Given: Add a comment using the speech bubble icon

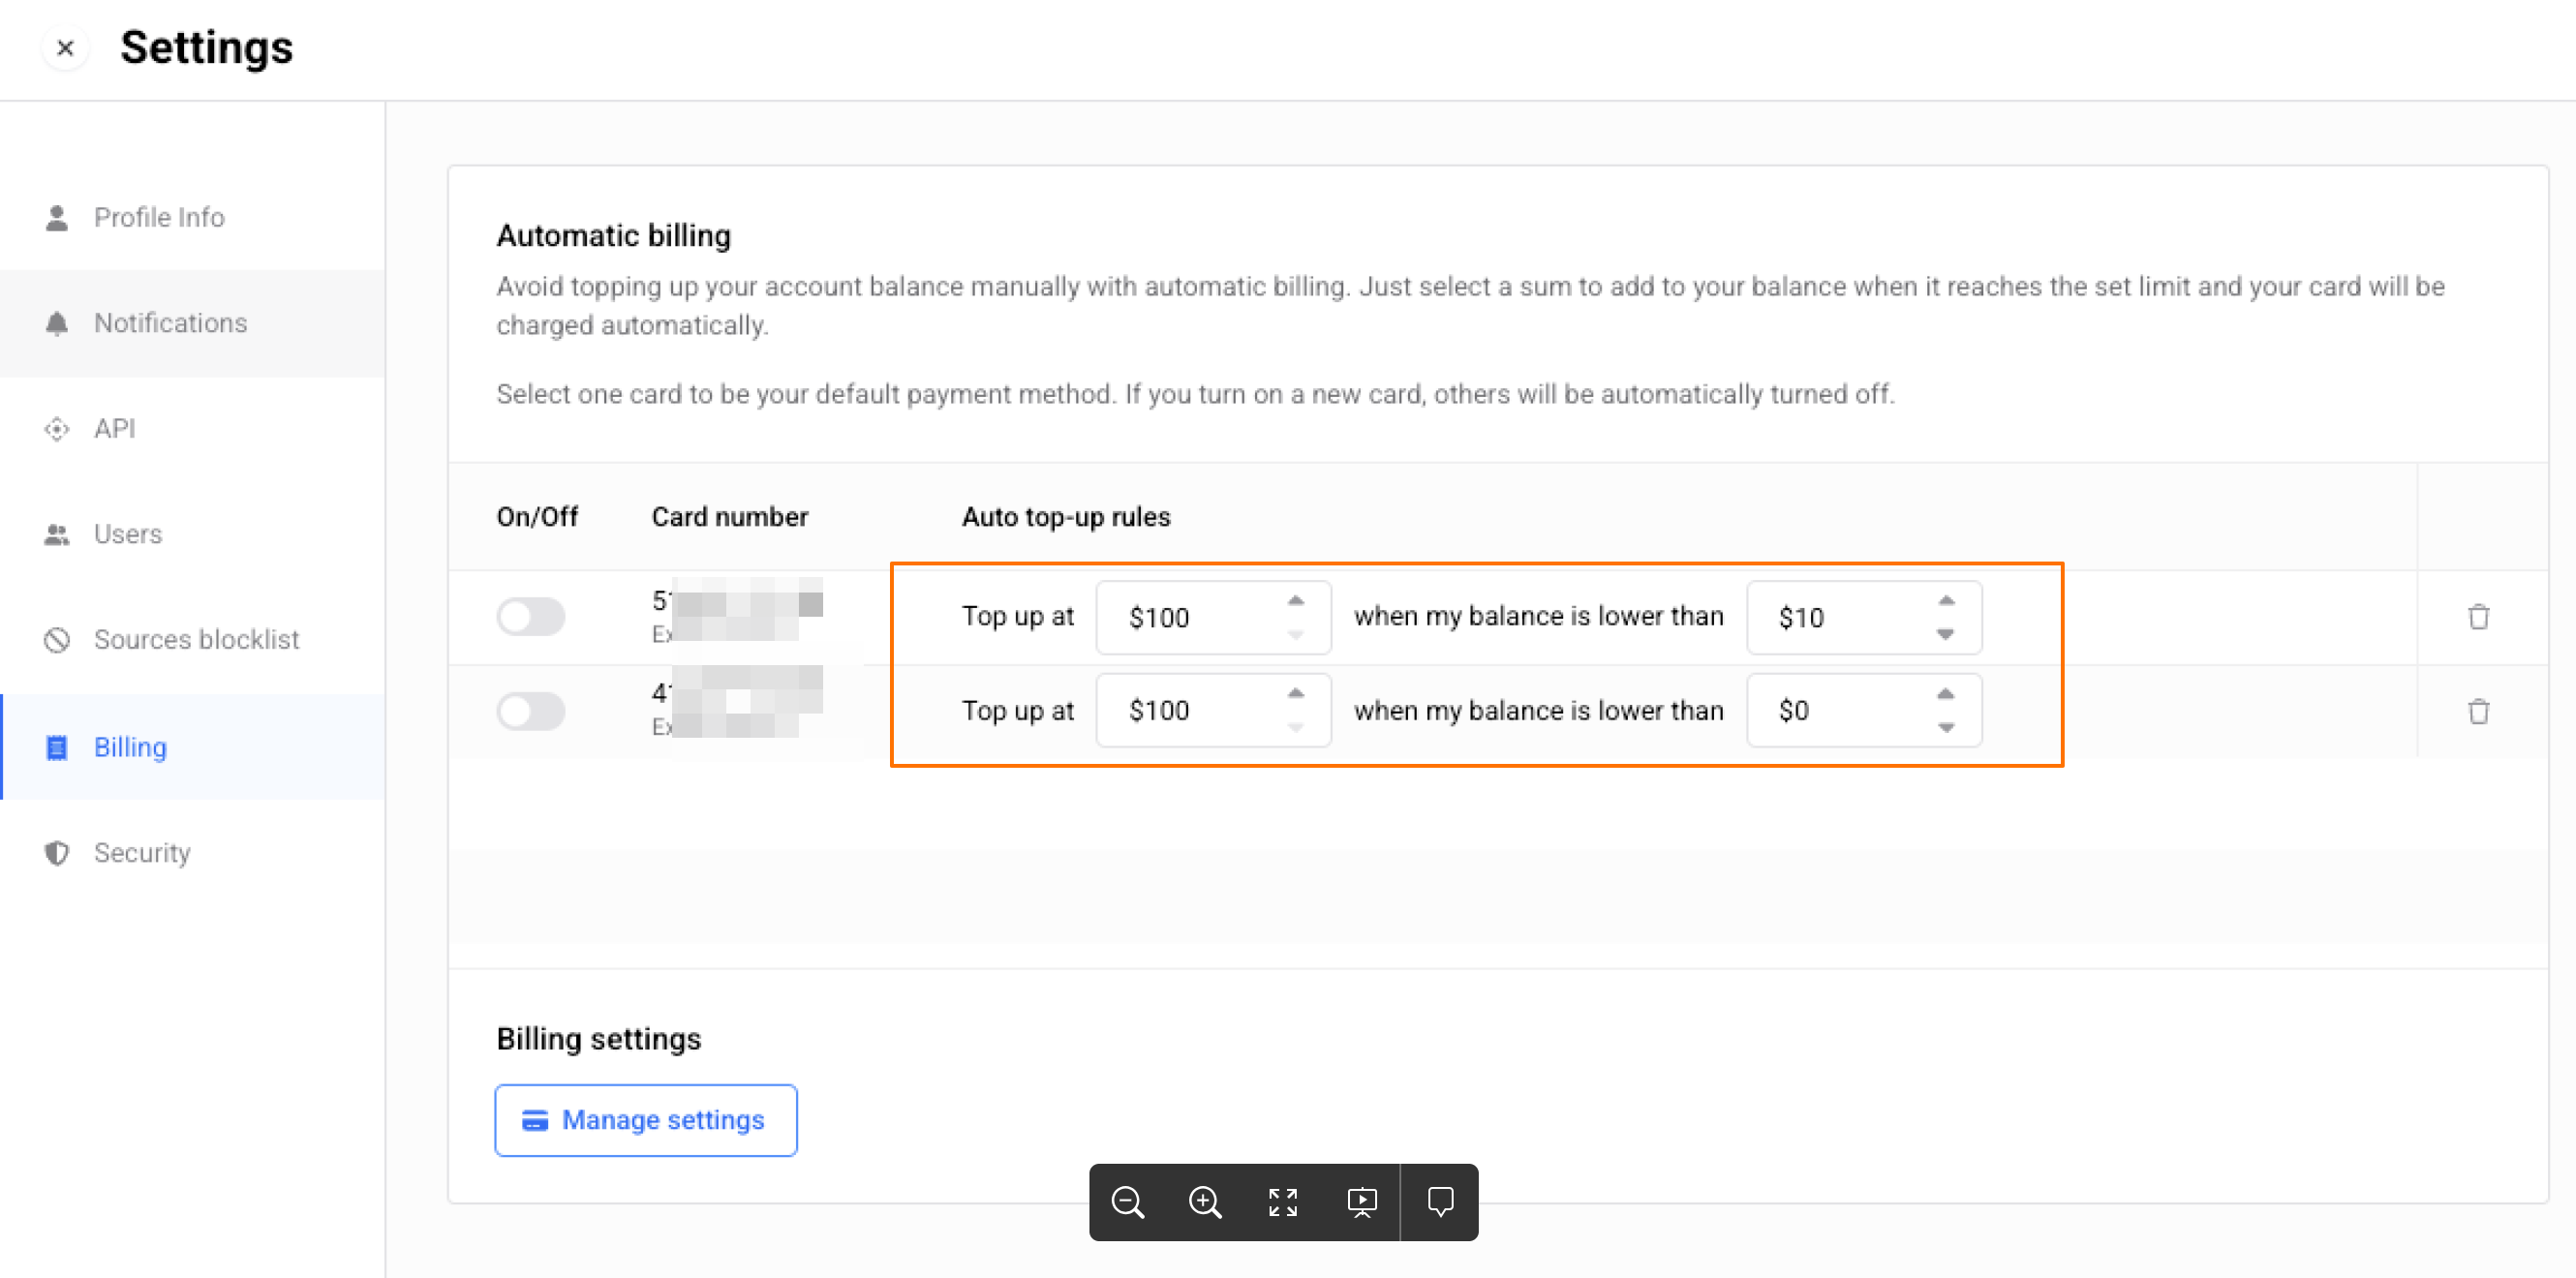Looking at the screenshot, I should tap(1440, 1202).
